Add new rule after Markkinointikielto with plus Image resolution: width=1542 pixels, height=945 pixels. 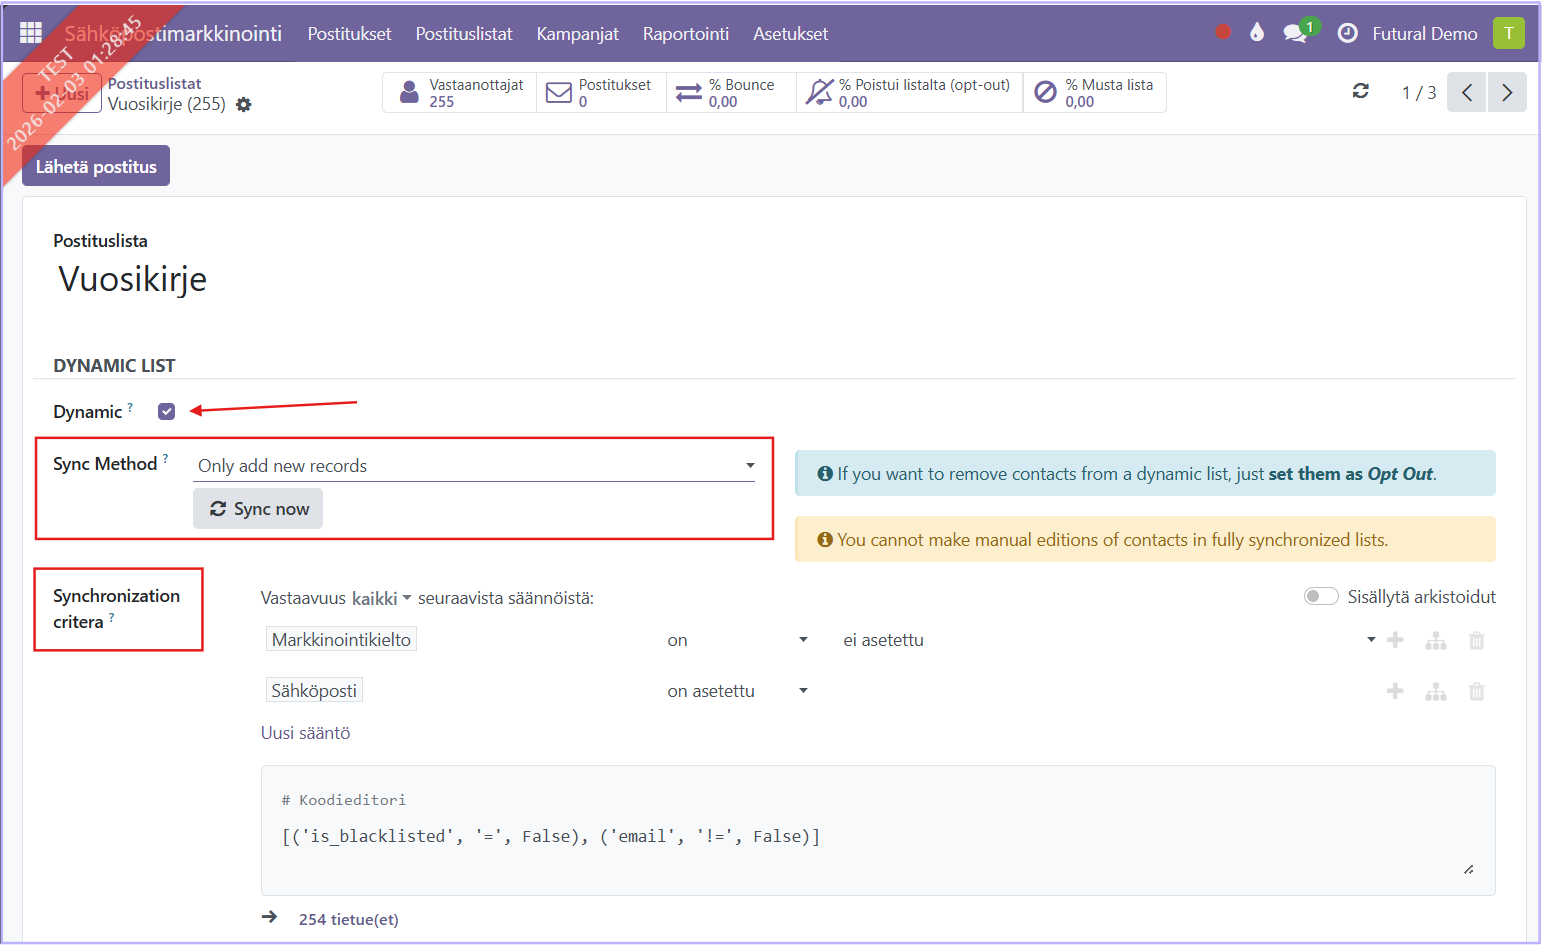(x=1395, y=640)
